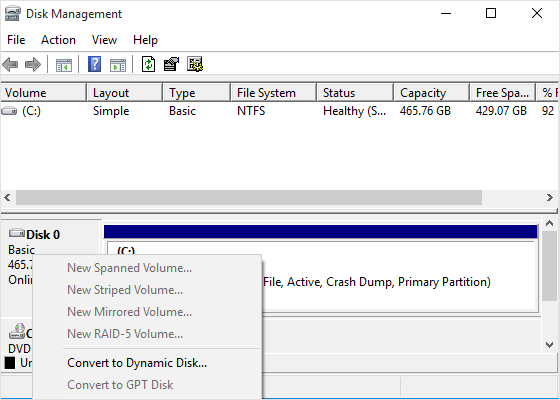Screen dimensions: 560x400
Task: Click the Settings toolbar icon with yellow gear
Action: [195, 65]
